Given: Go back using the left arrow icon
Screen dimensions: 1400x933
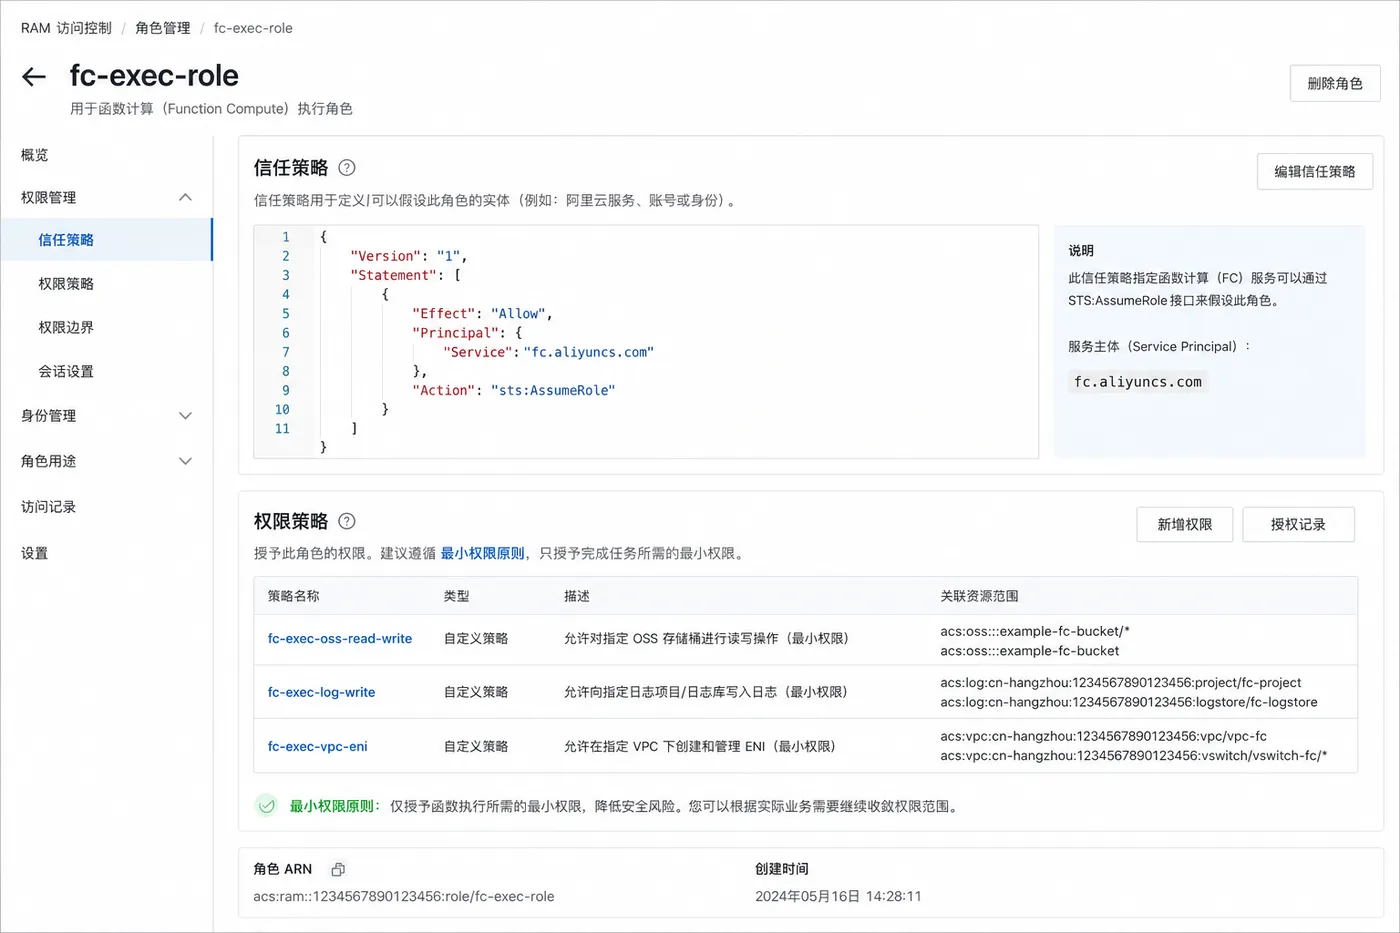Looking at the screenshot, I should [34, 77].
